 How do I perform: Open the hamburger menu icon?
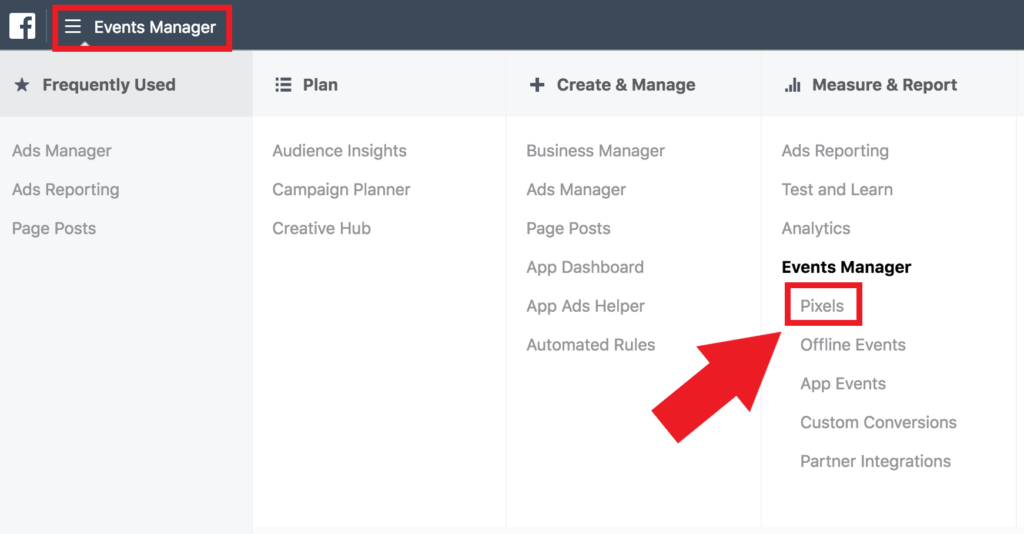click(x=73, y=27)
